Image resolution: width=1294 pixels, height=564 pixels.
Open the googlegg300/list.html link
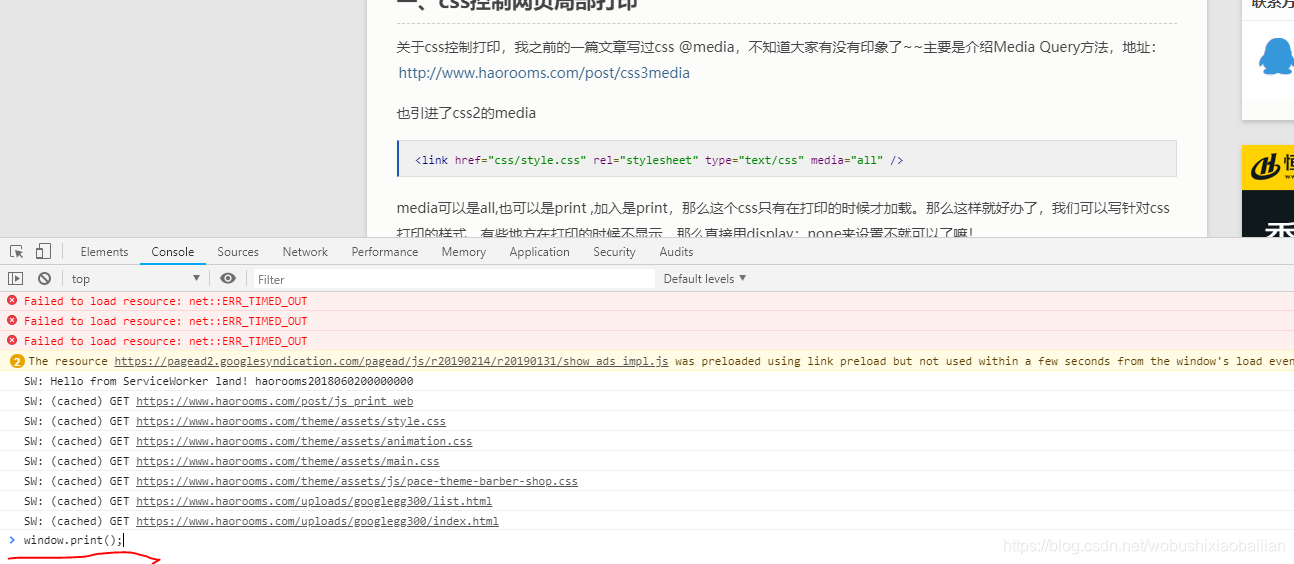pyautogui.click(x=314, y=501)
